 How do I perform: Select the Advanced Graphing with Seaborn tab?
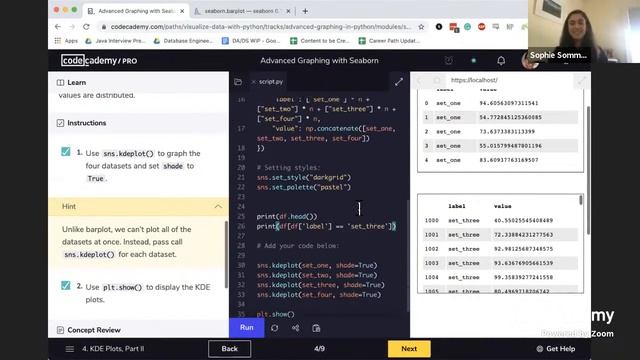pos(136,11)
